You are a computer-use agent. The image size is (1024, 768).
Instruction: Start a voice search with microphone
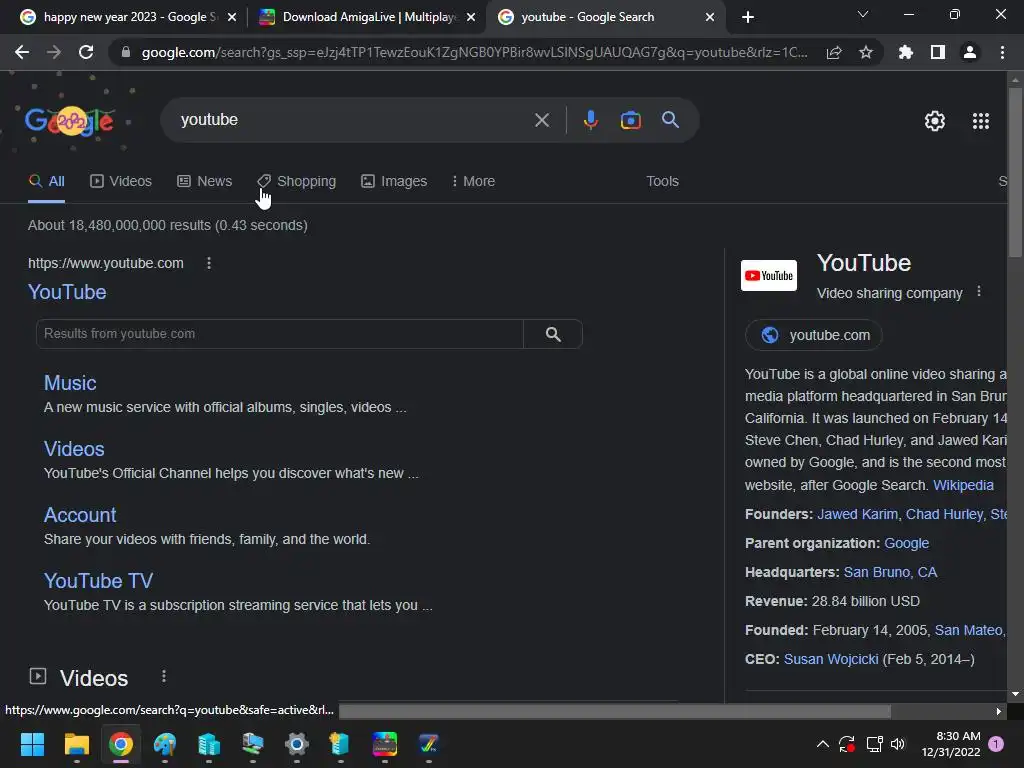point(591,120)
